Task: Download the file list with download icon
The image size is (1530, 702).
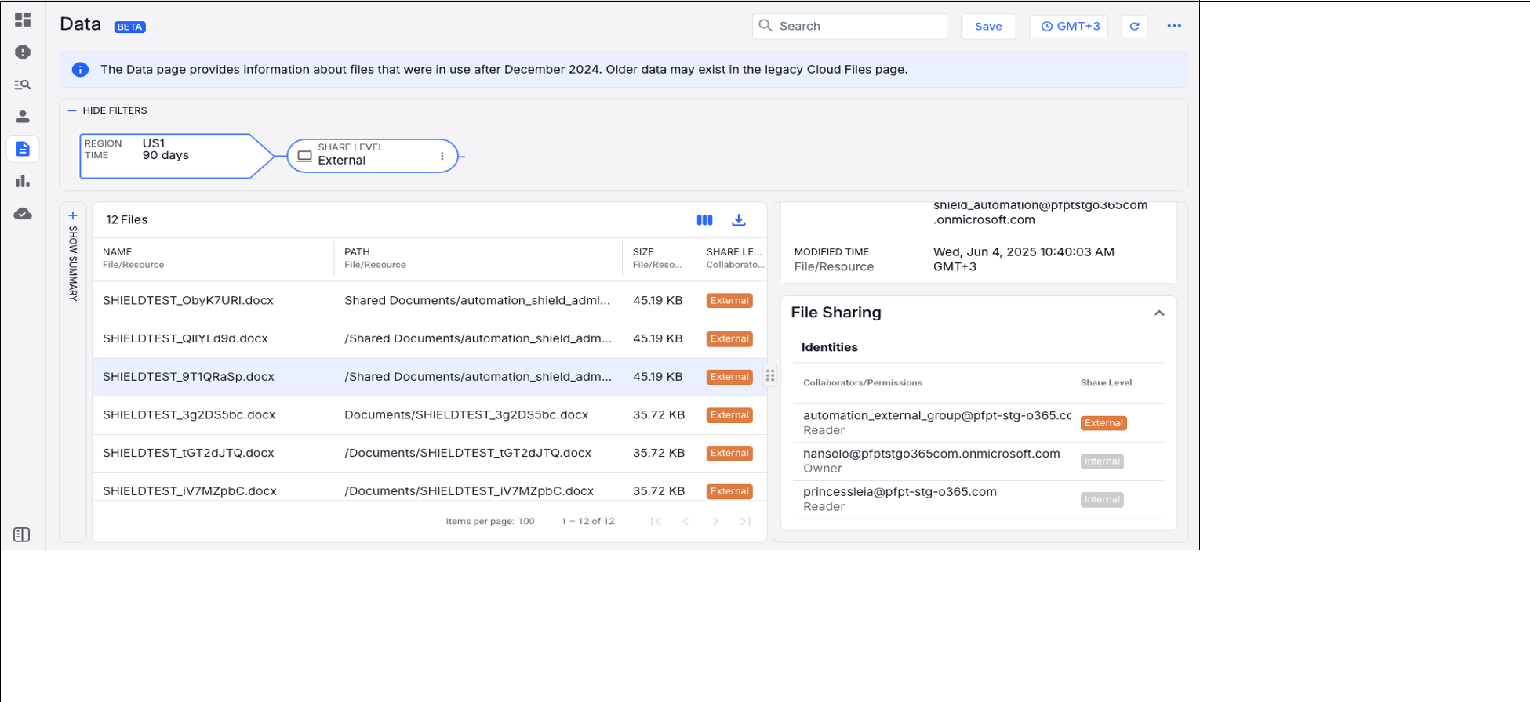Action: pos(739,220)
